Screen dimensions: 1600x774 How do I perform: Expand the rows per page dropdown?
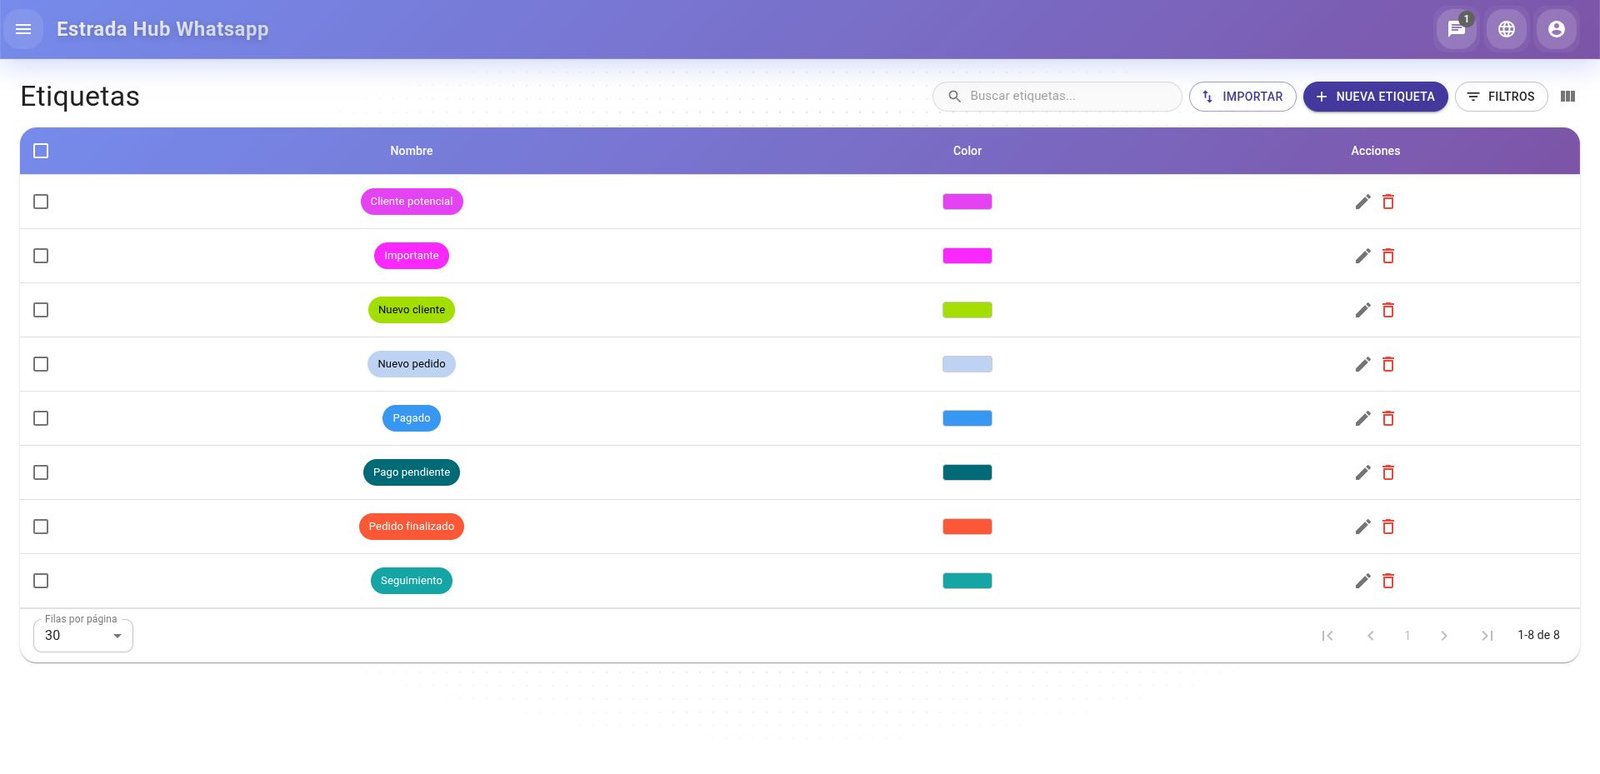pyautogui.click(x=83, y=636)
